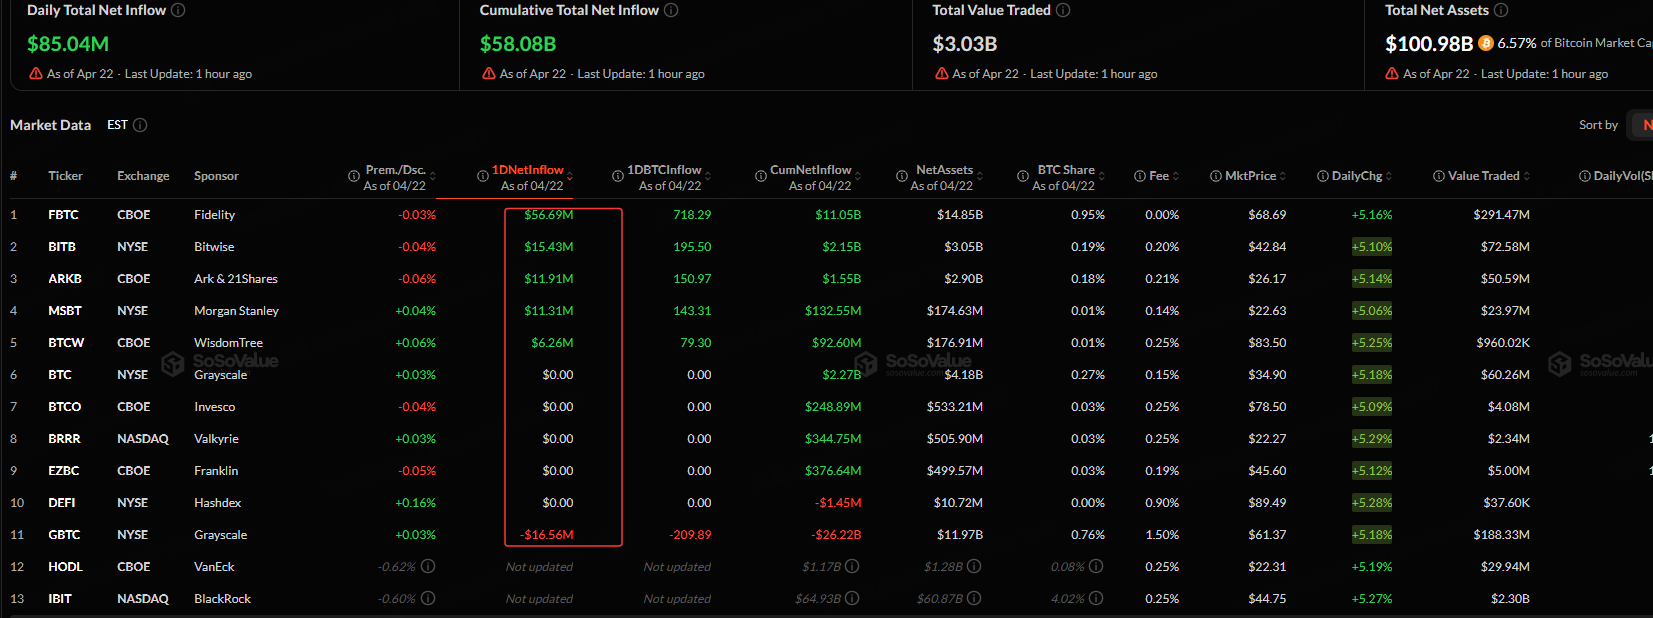1653x618 pixels.
Task: Toggle sort arrows on 1DNetInflow column
Action: 570,176
